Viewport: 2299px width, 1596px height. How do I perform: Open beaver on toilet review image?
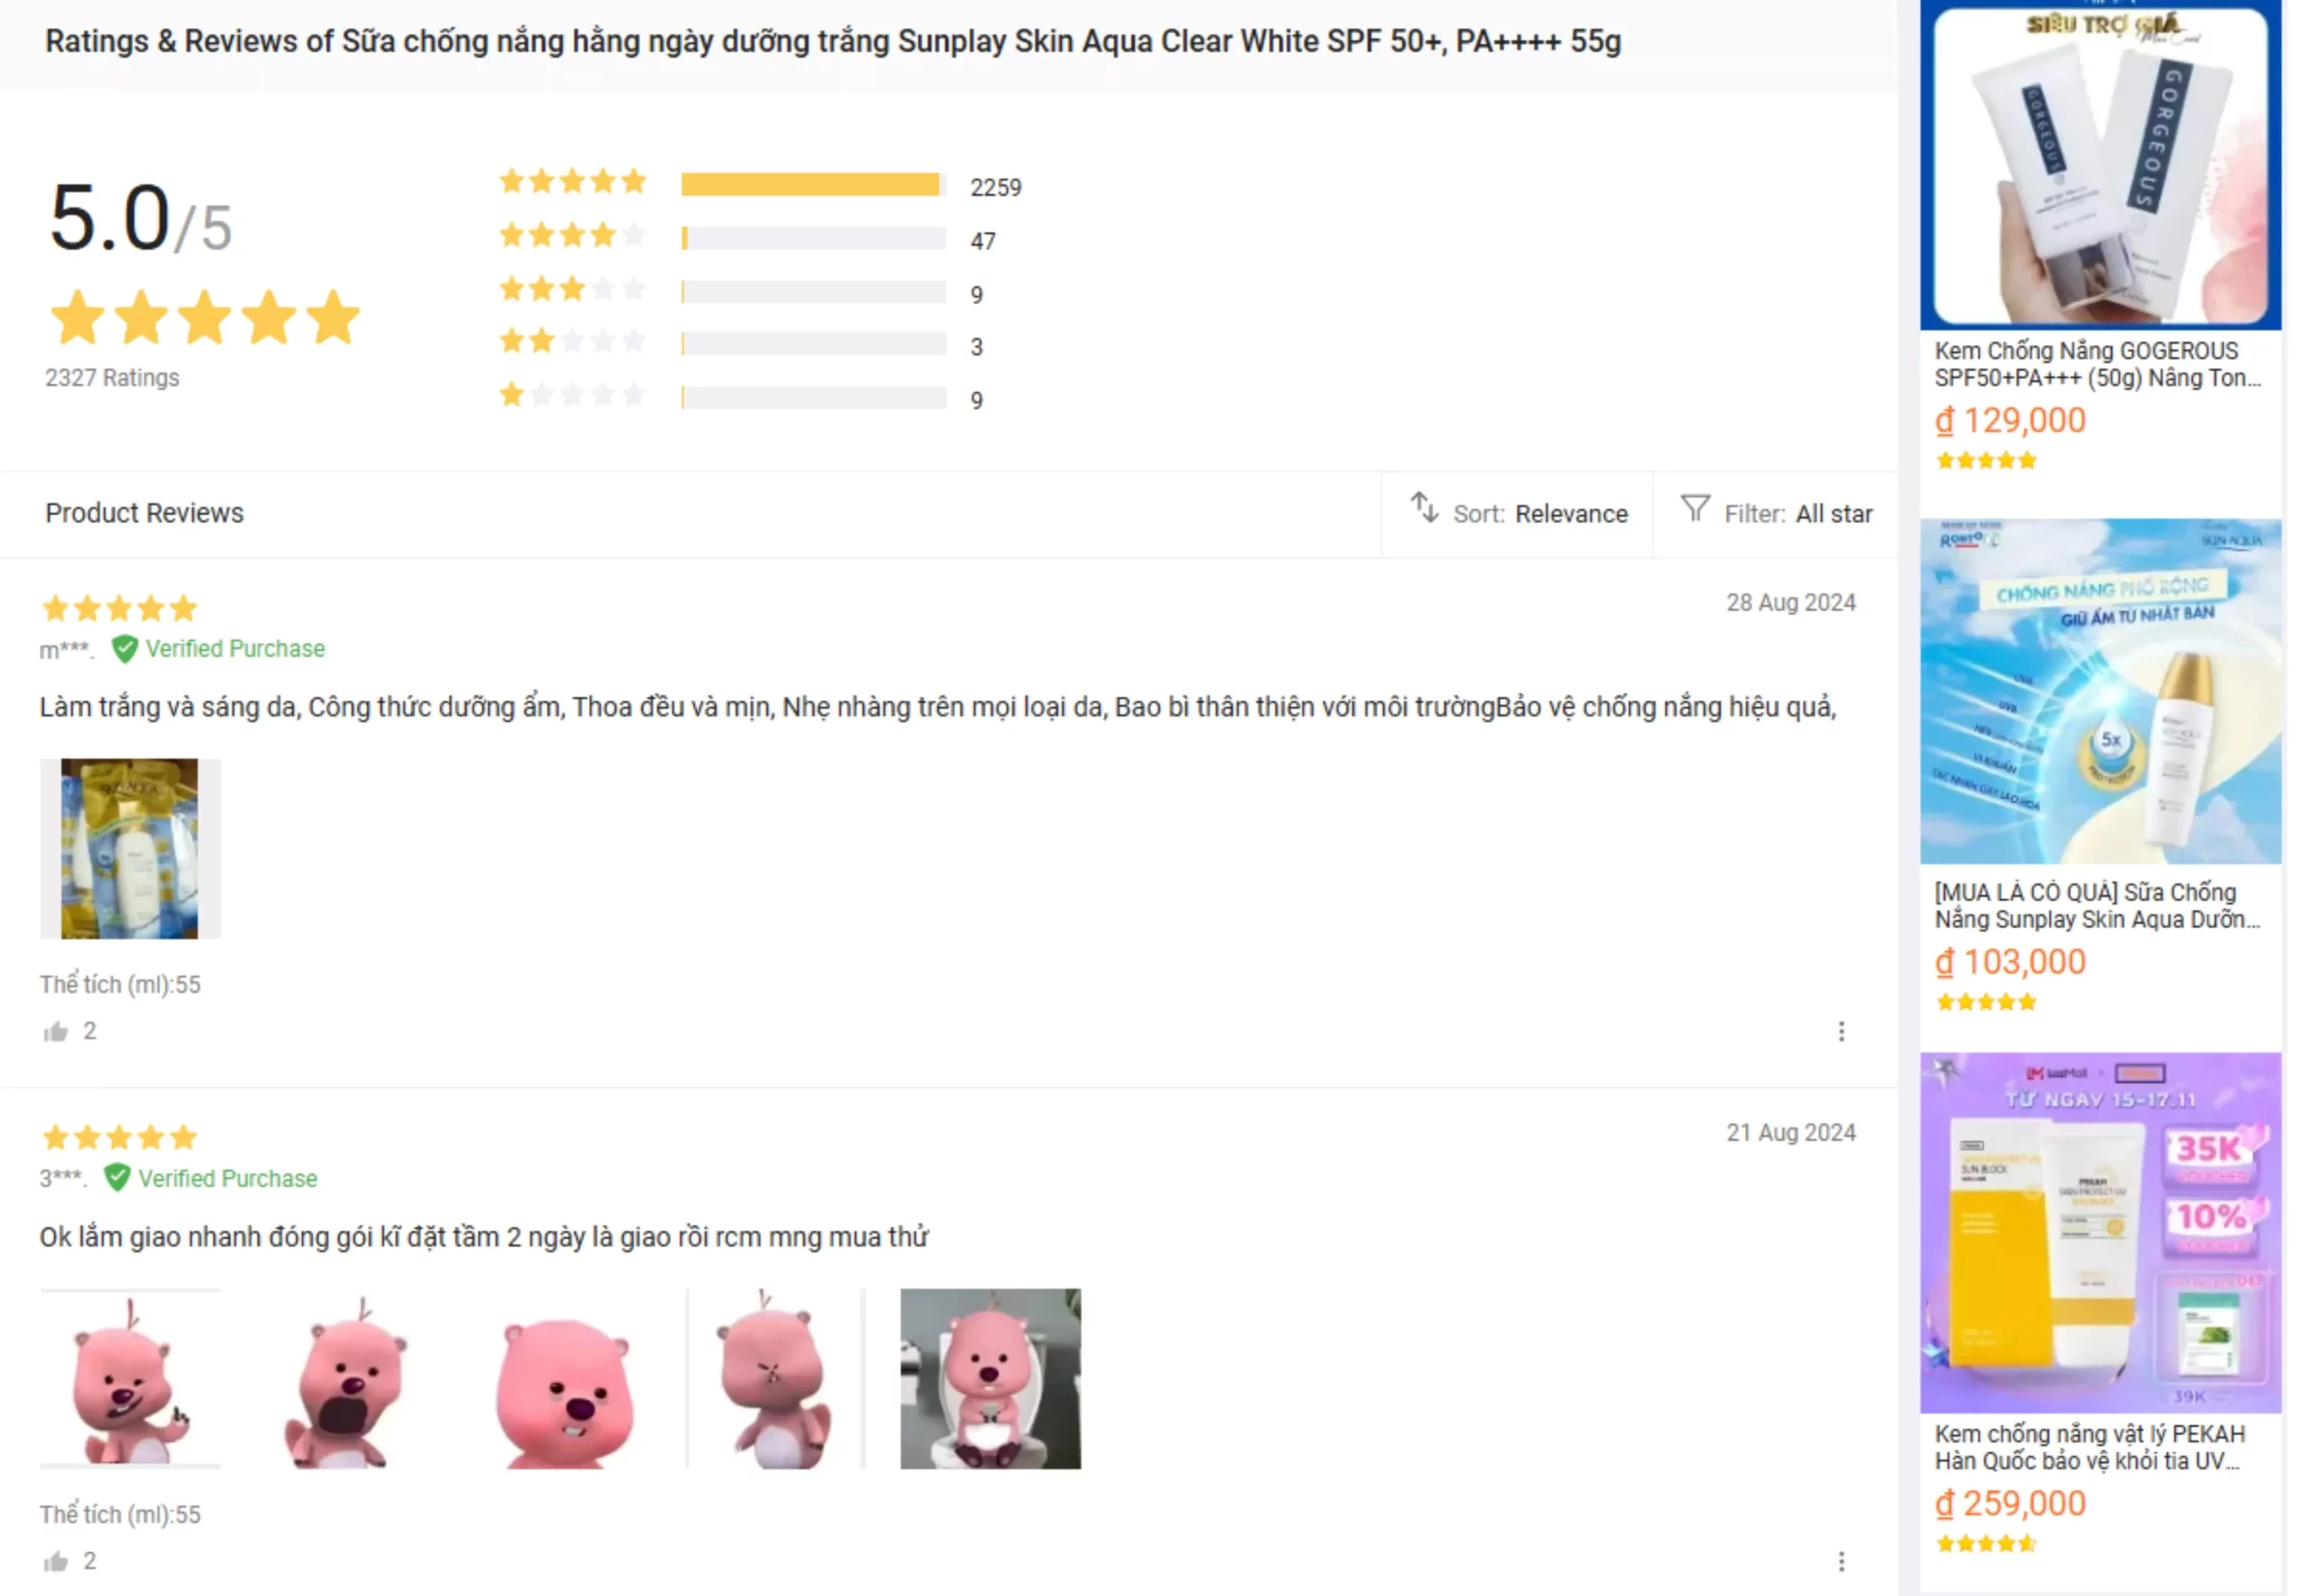pos(990,1378)
